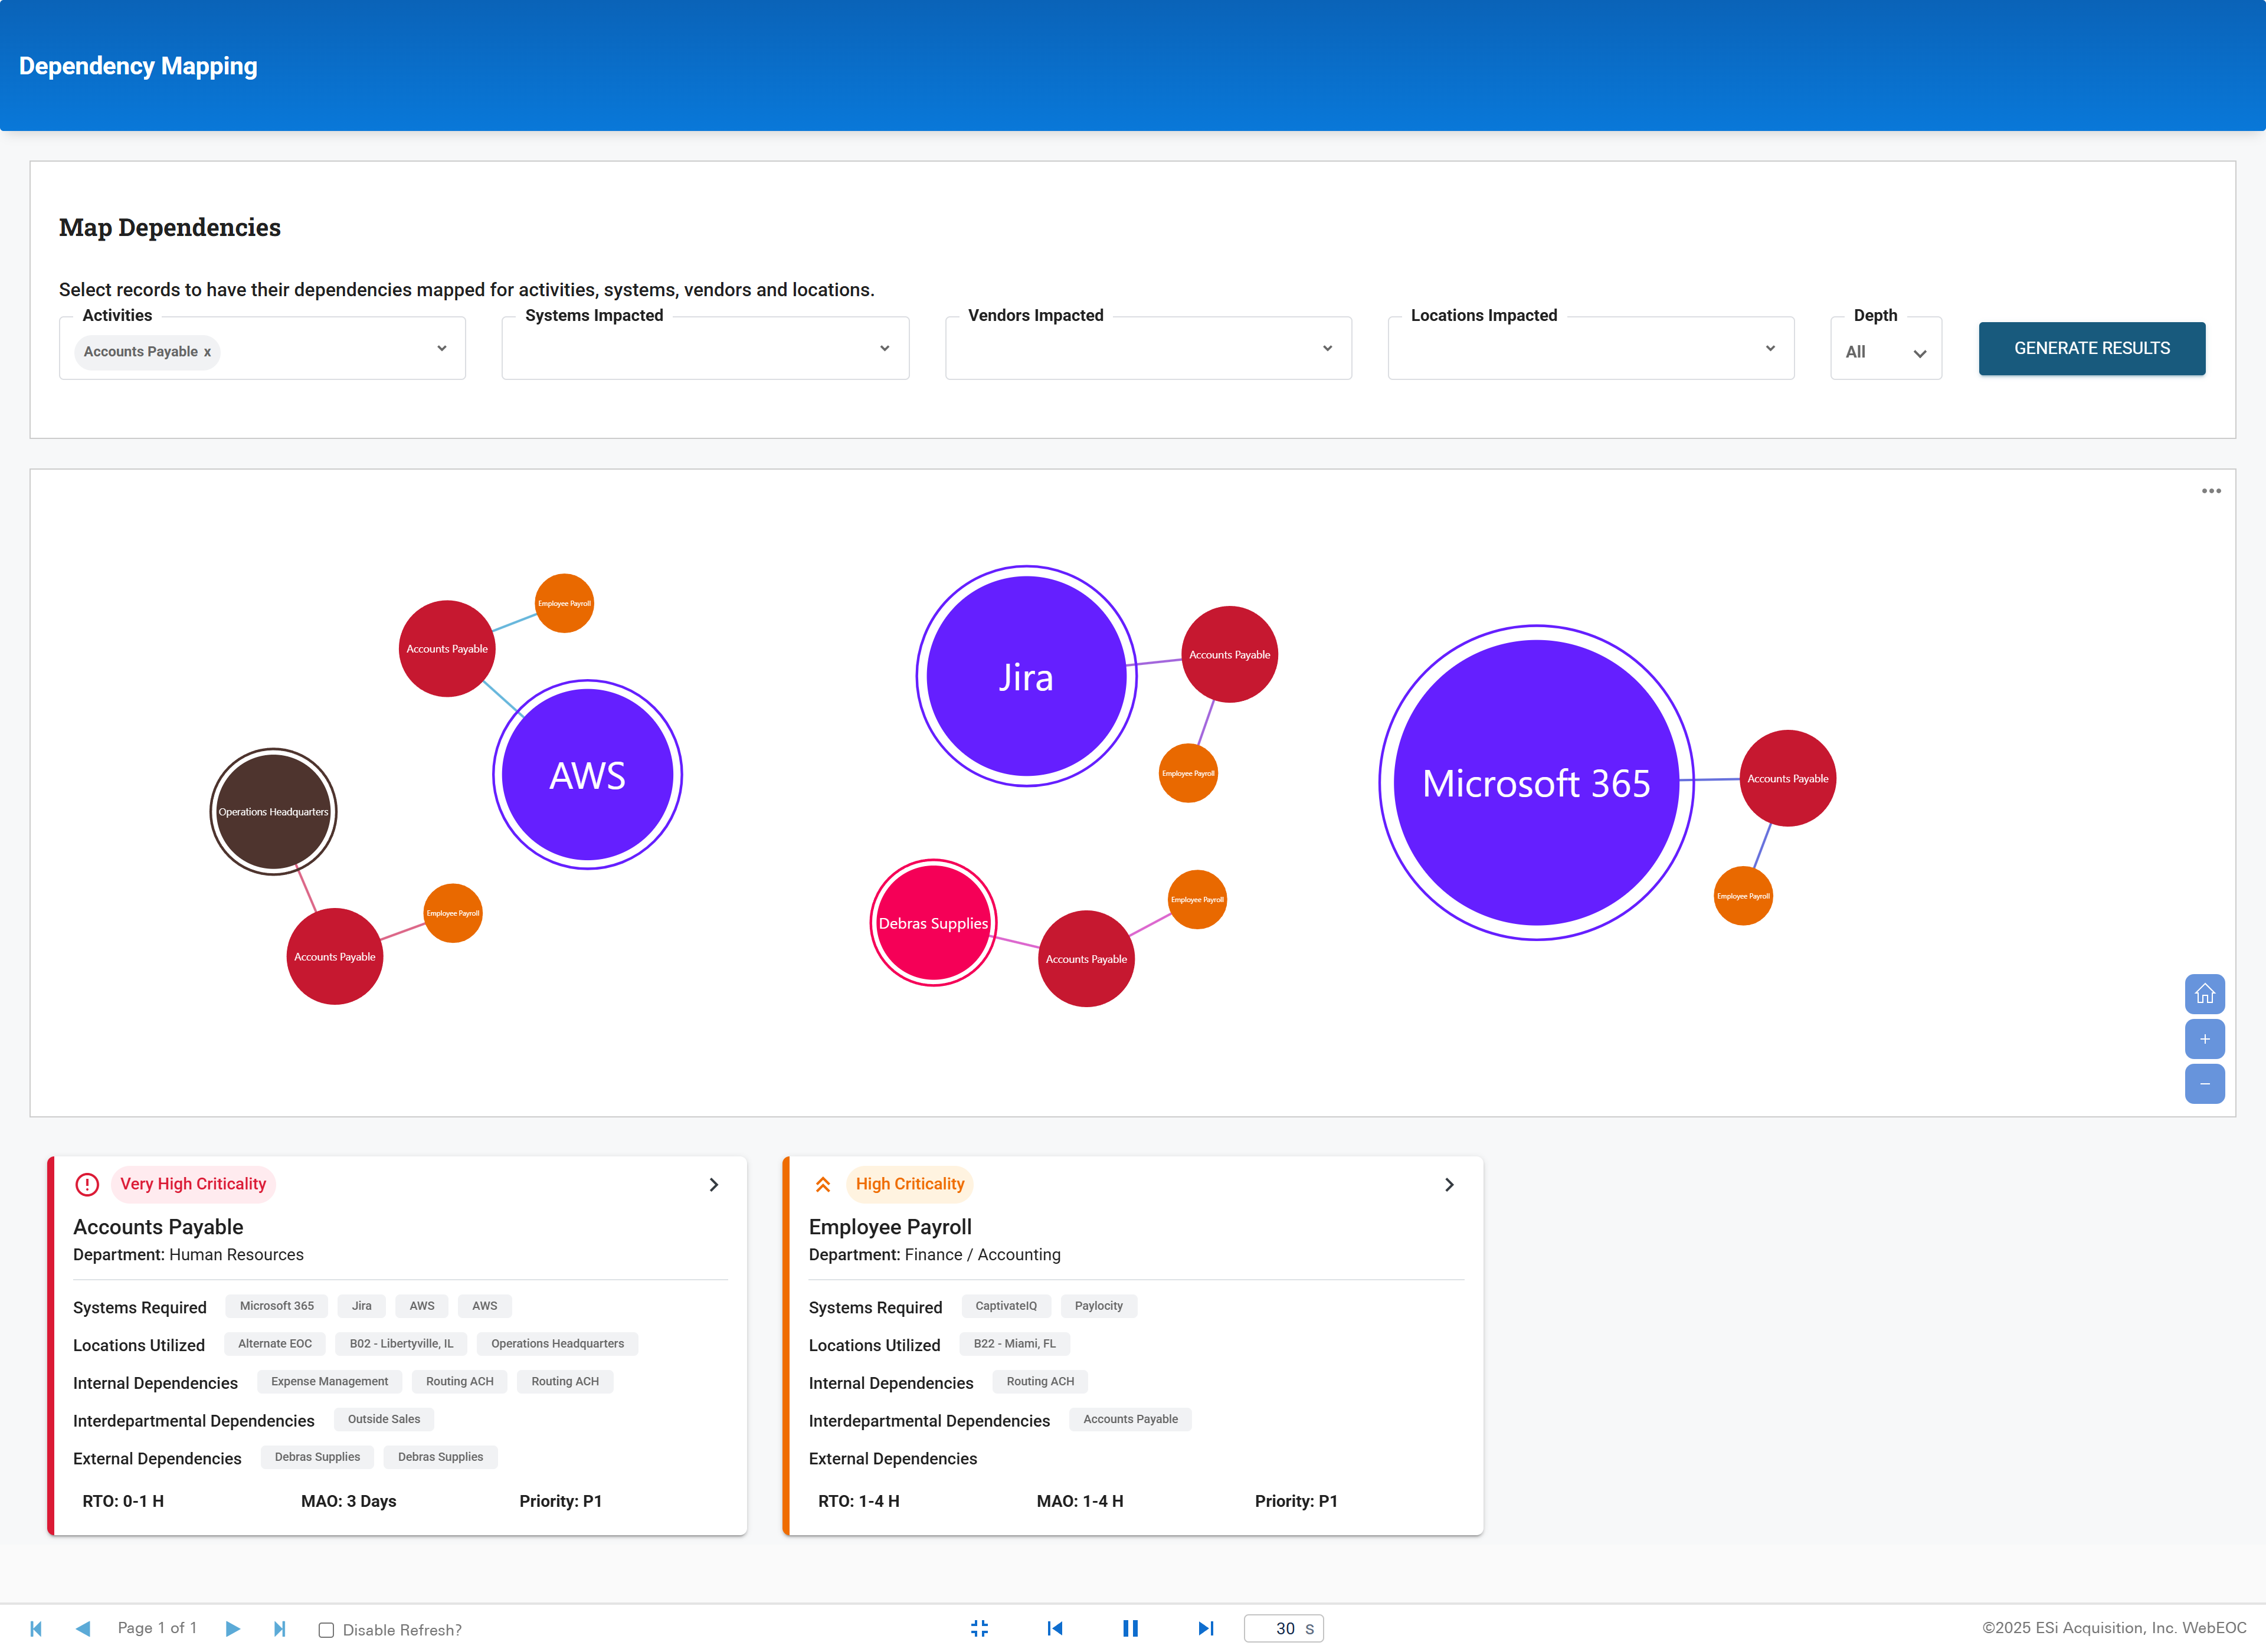Expand the Accounts Payable criticality card details
Viewport: 2266px width, 1652px height.
pos(714,1184)
